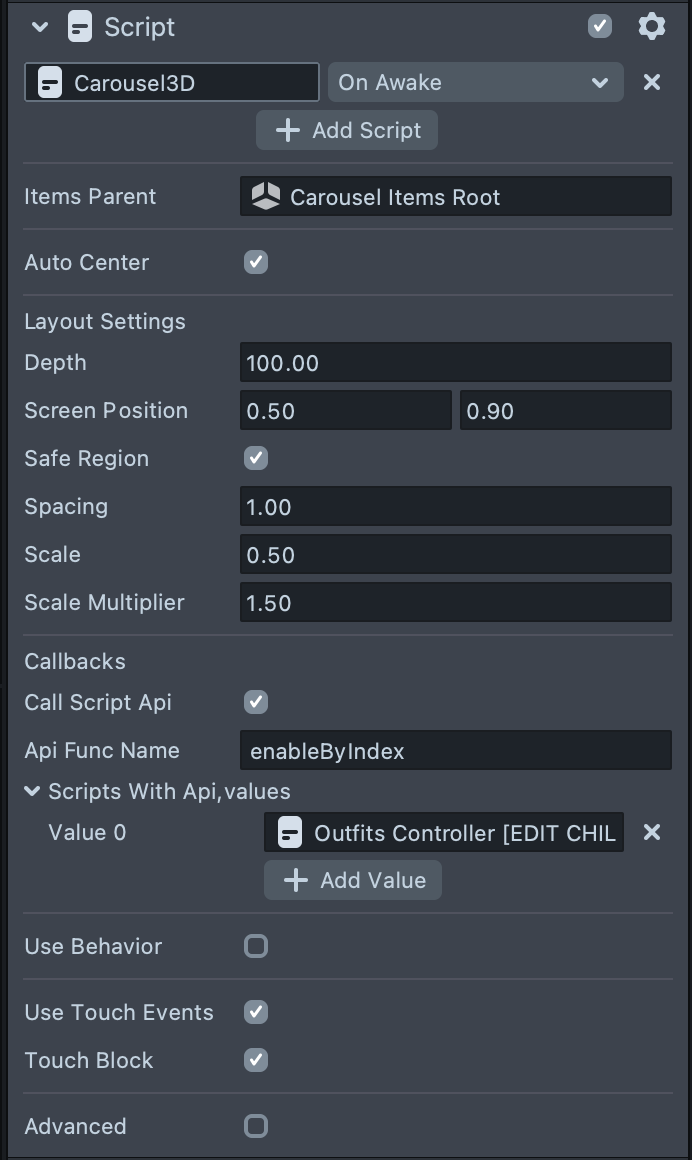Enable the Use Behavior checkbox
This screenshot has height=1160, width=692.
pos(256,946)
